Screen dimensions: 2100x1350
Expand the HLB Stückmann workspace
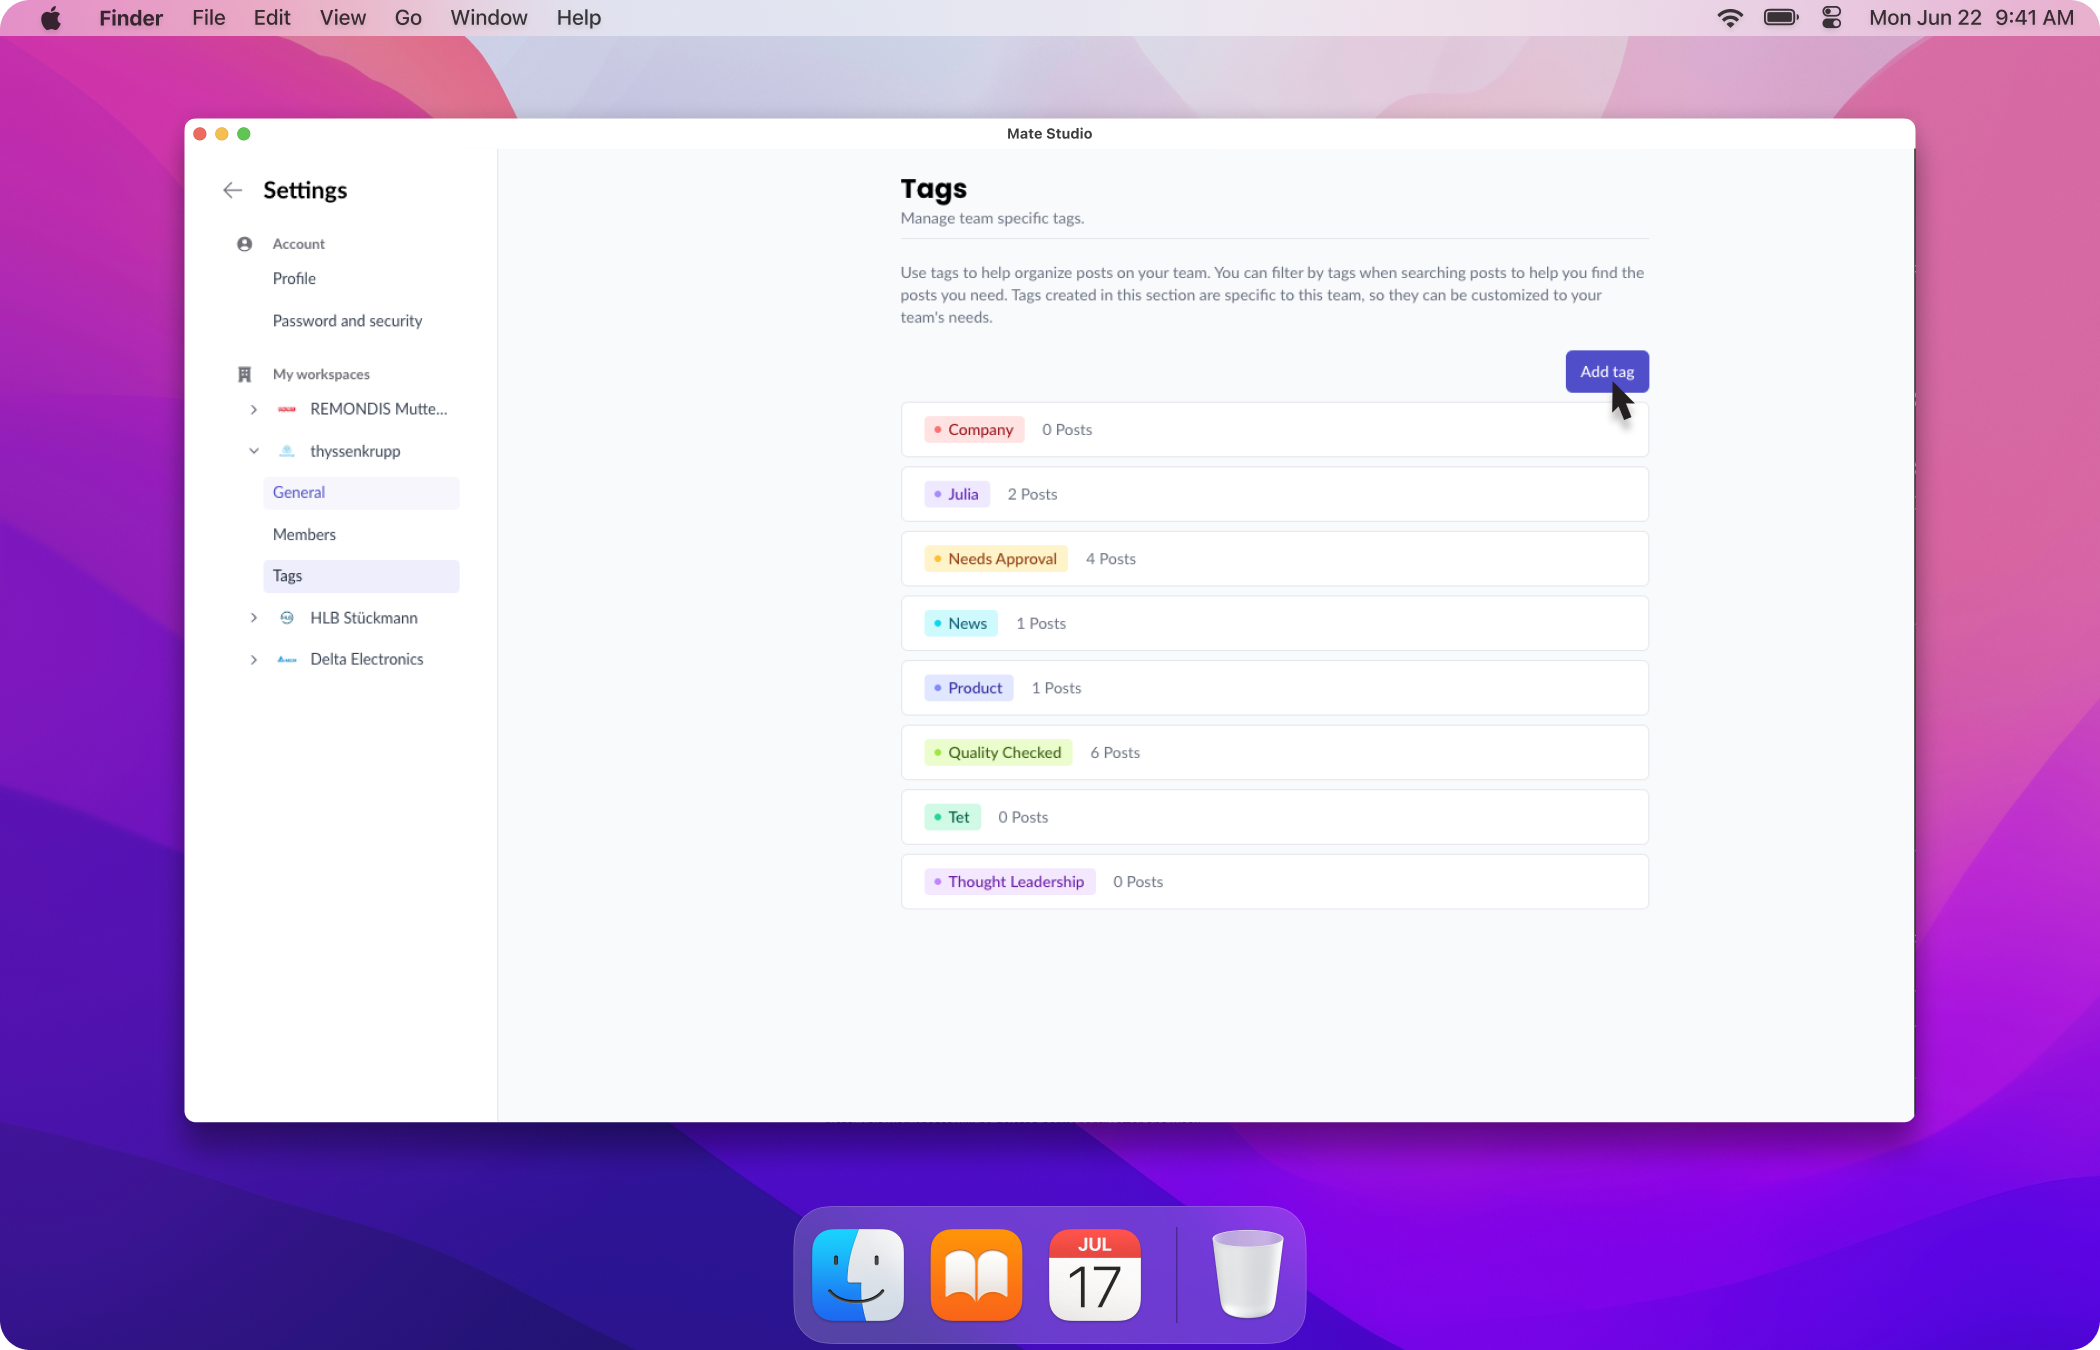coord(254,618)
